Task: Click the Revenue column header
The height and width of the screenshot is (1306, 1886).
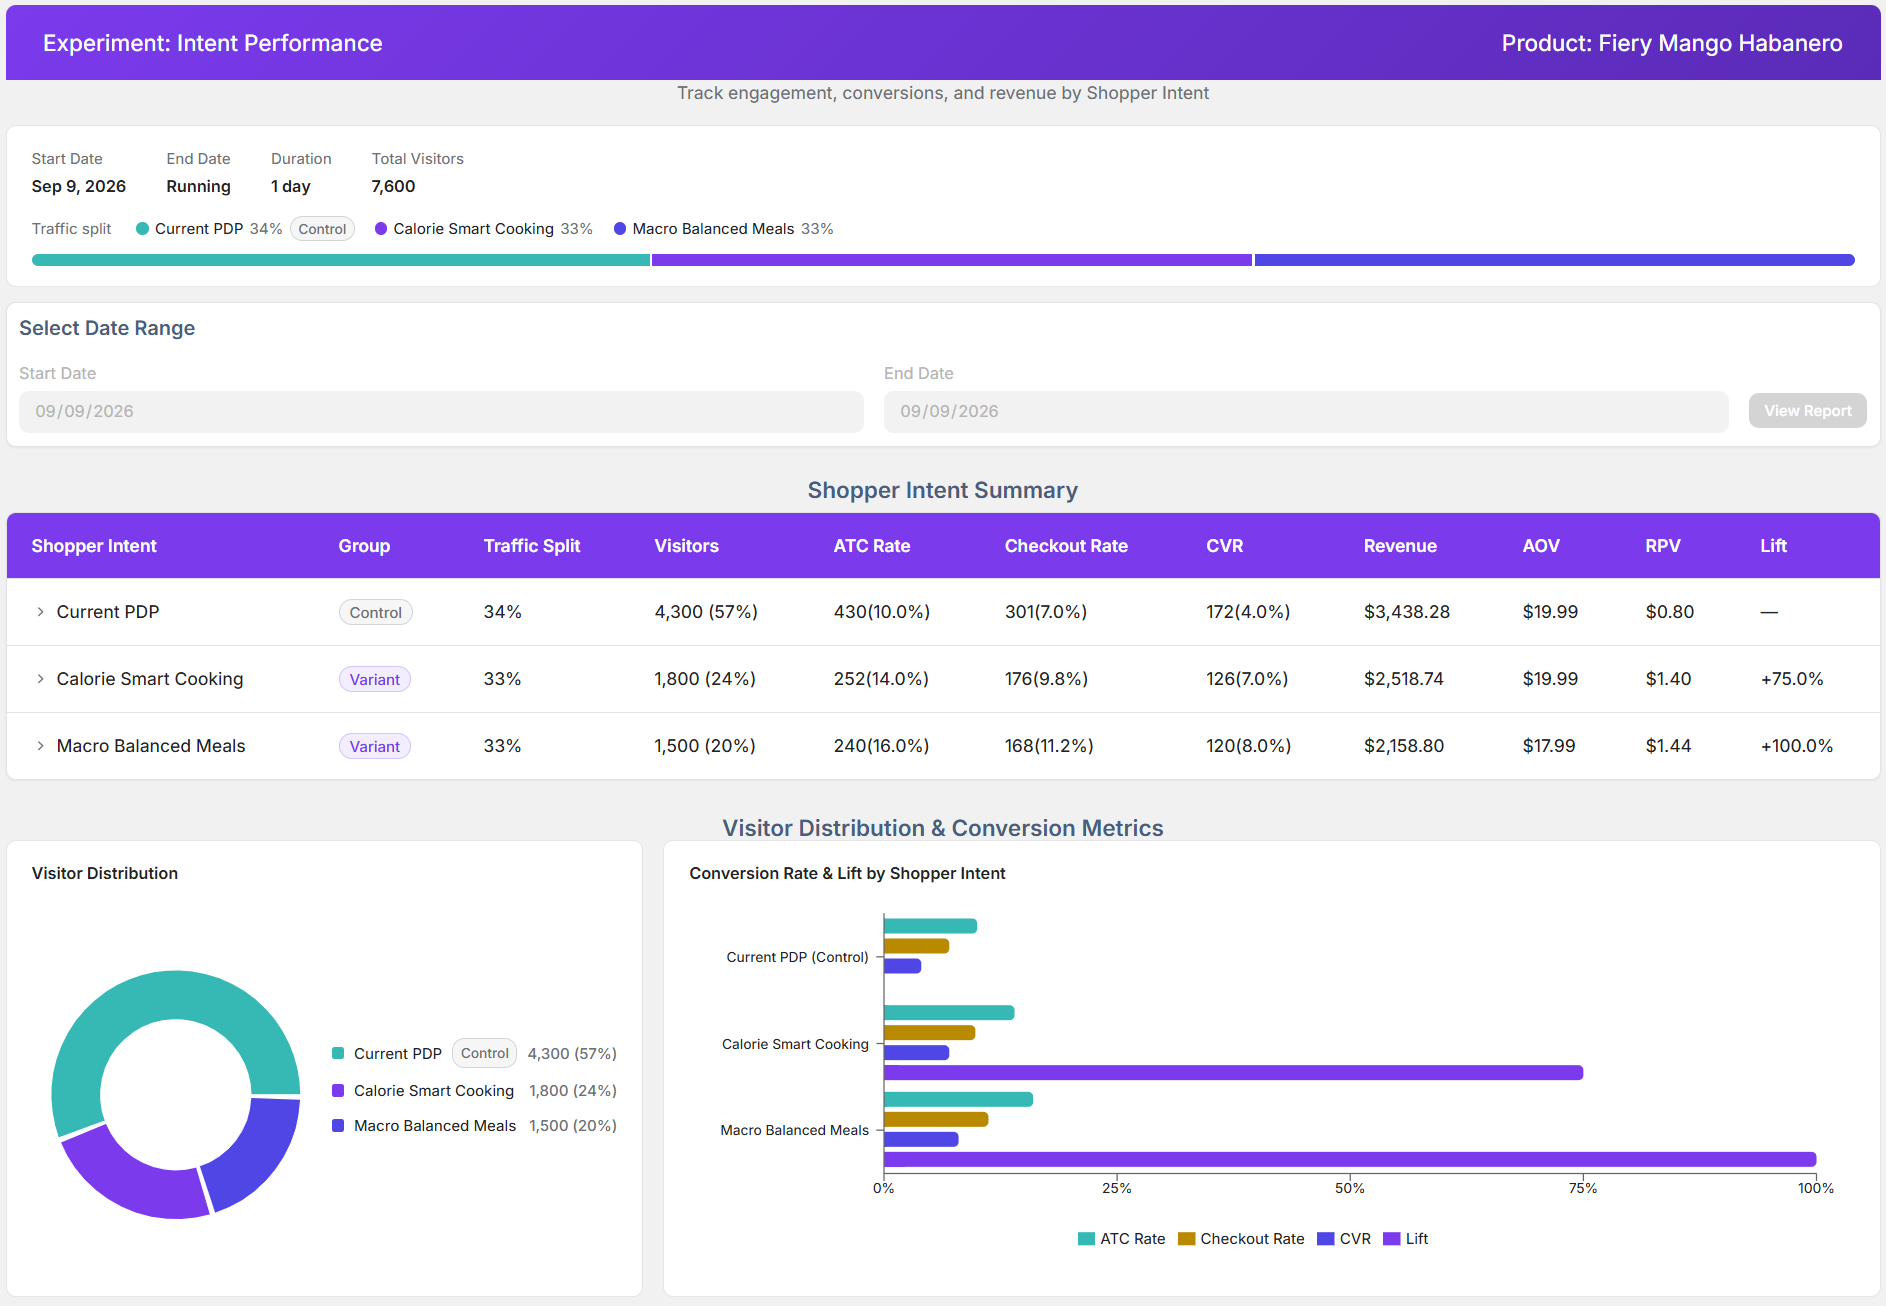Action: click(1400, 546)
